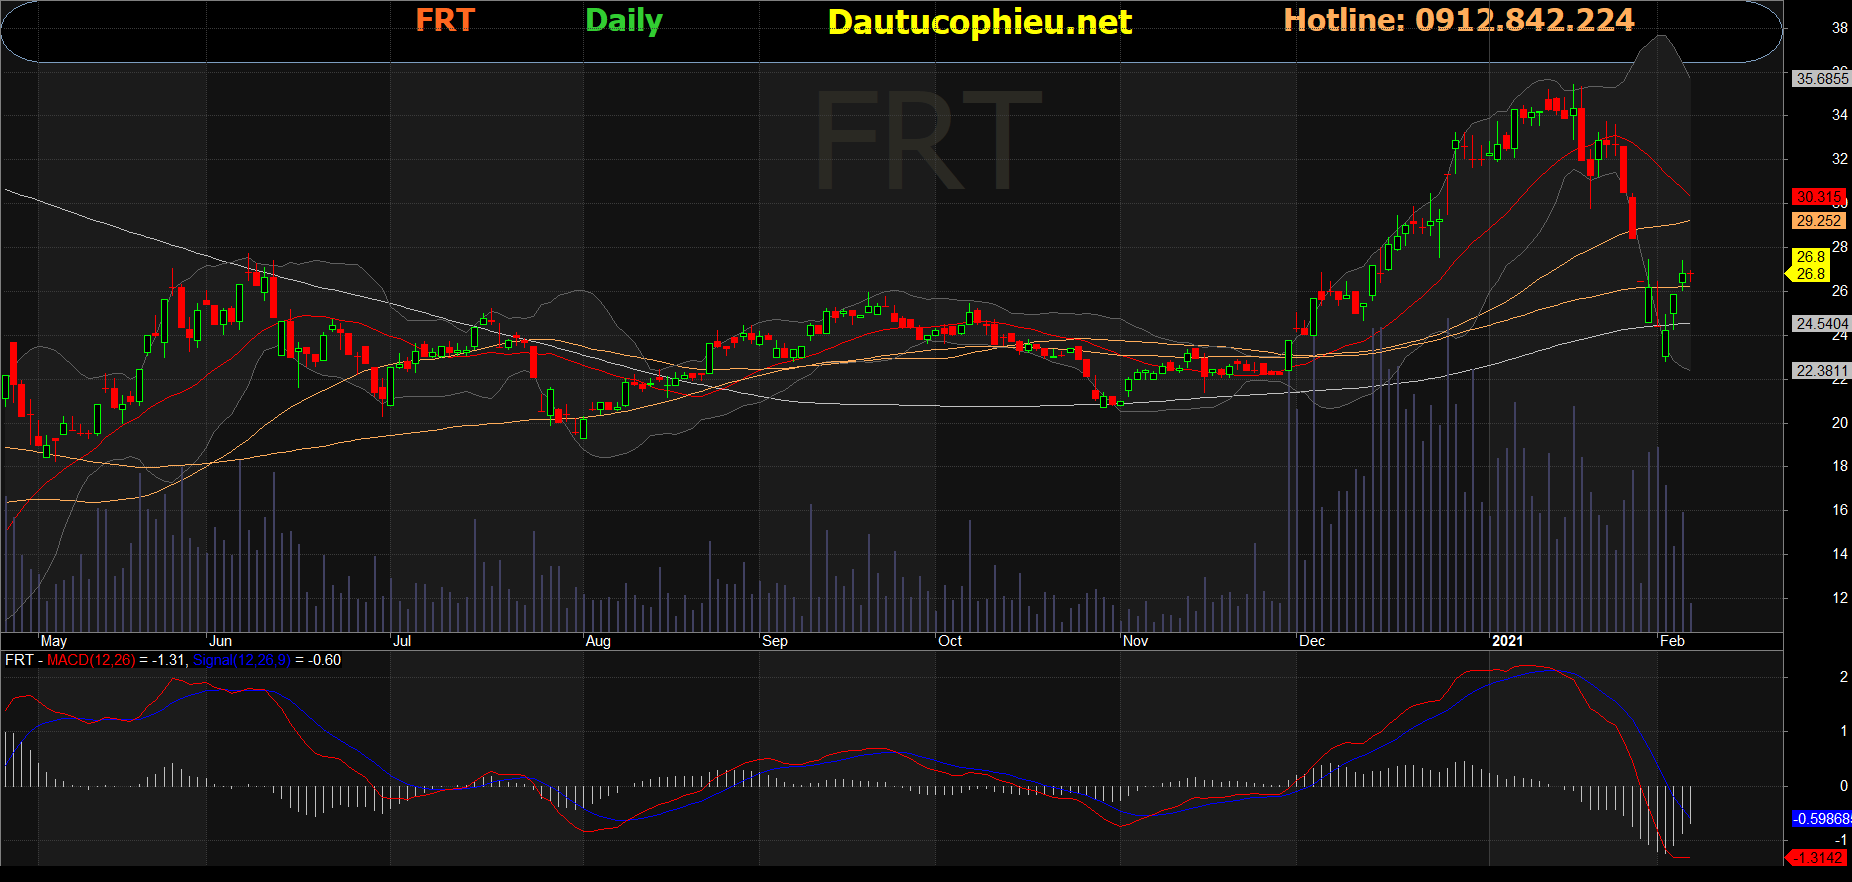
Task: Select the blue -0.598688 signal value tag
Action: pyautogui.click(x=1821, y=819)
